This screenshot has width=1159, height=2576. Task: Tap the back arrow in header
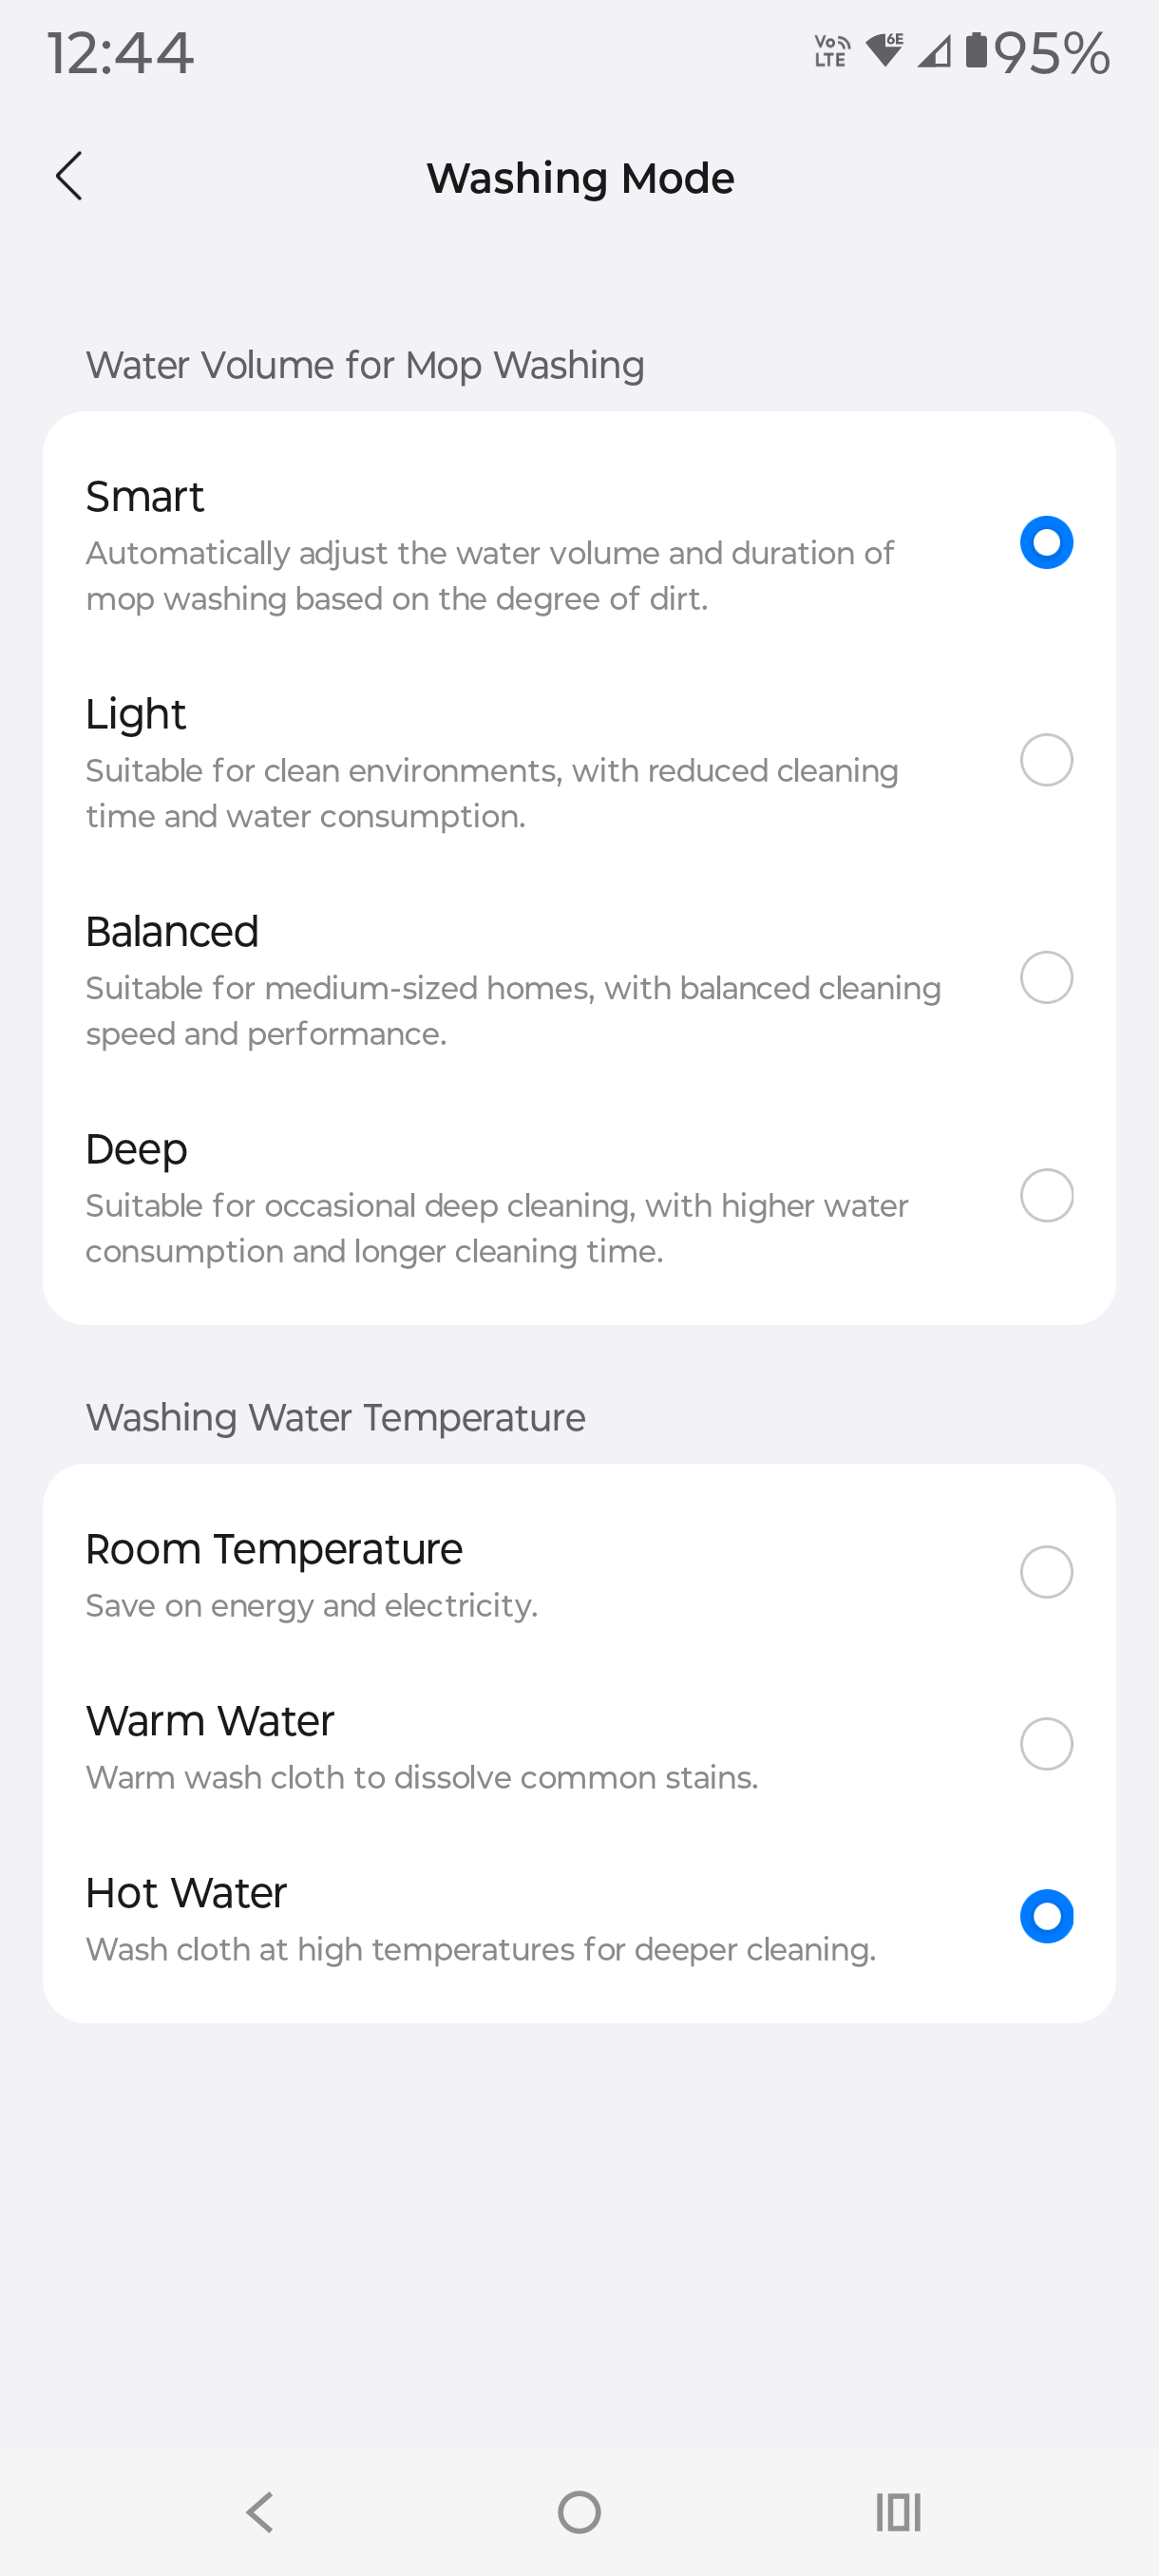tap(69, 177)
